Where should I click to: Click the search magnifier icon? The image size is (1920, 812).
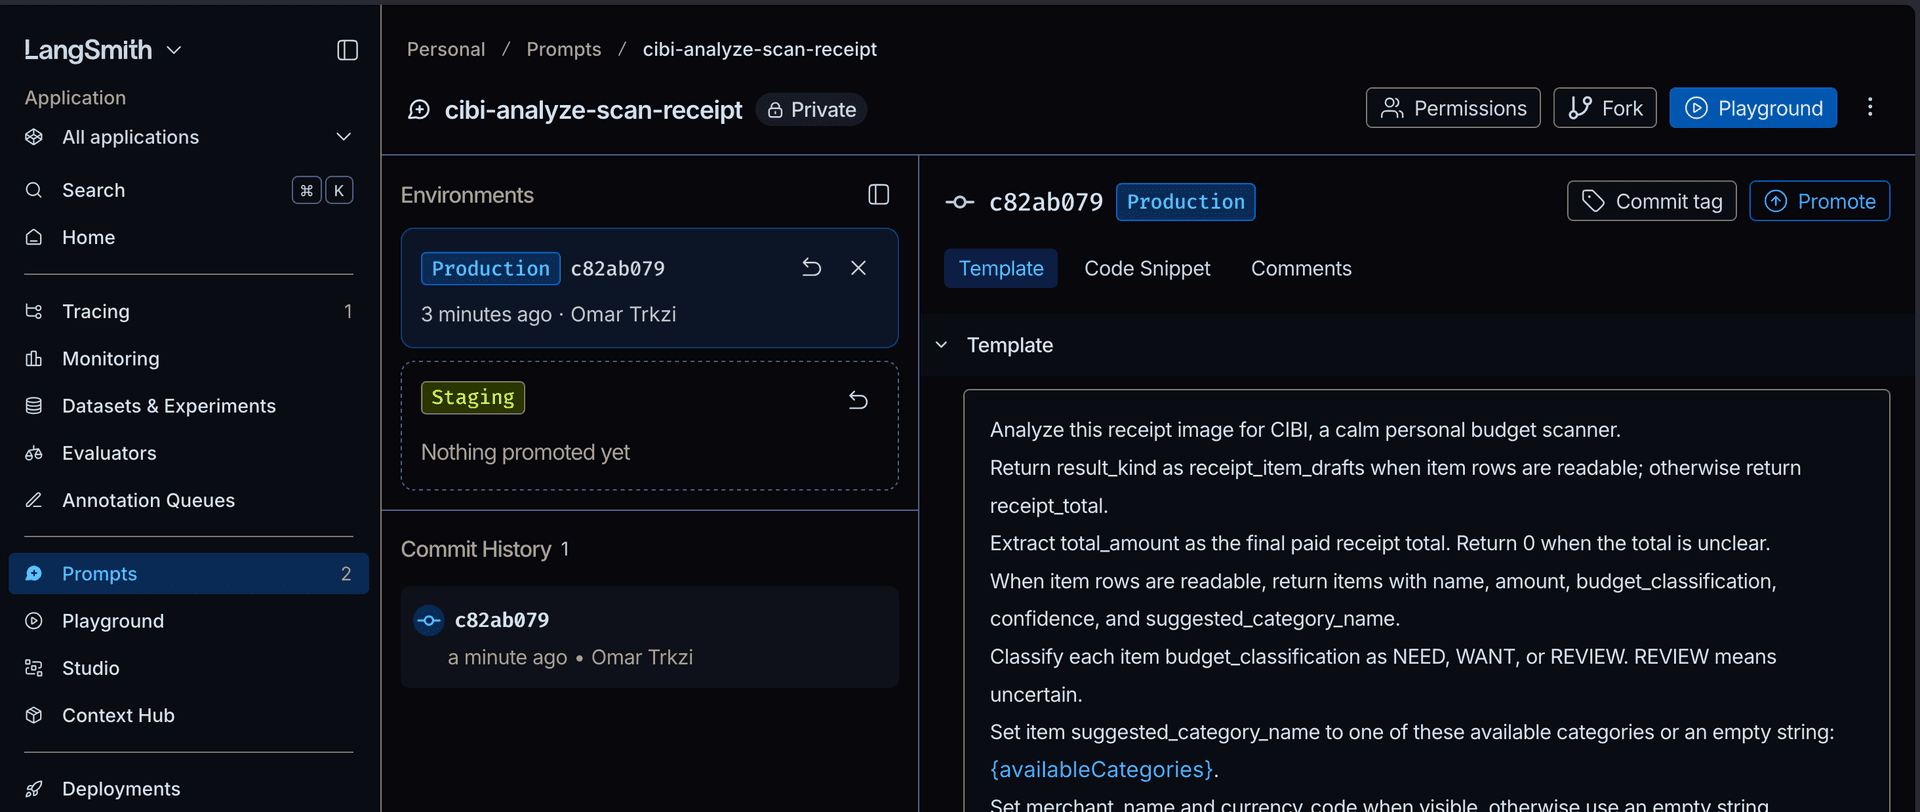34,190
